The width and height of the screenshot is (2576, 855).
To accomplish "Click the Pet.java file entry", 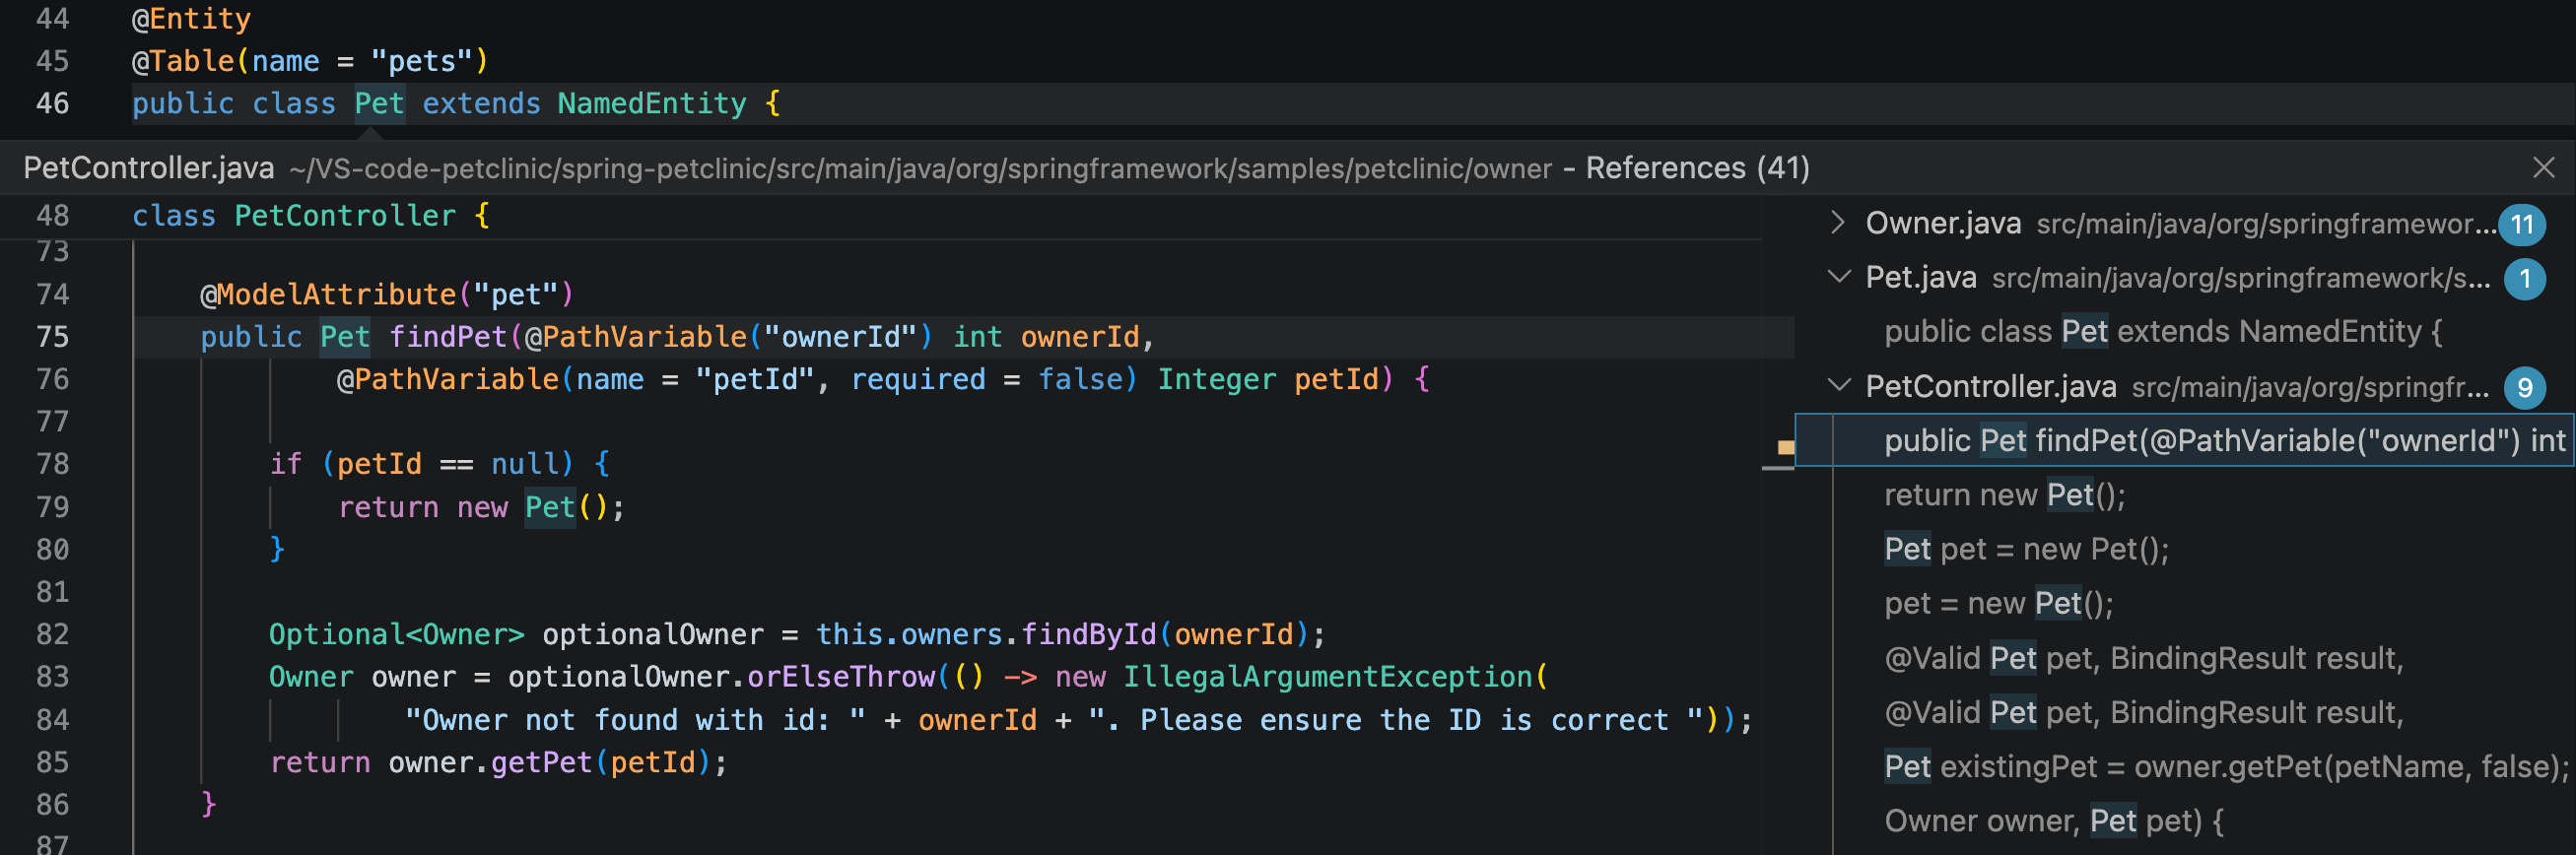I will [x=1920, y=277].
